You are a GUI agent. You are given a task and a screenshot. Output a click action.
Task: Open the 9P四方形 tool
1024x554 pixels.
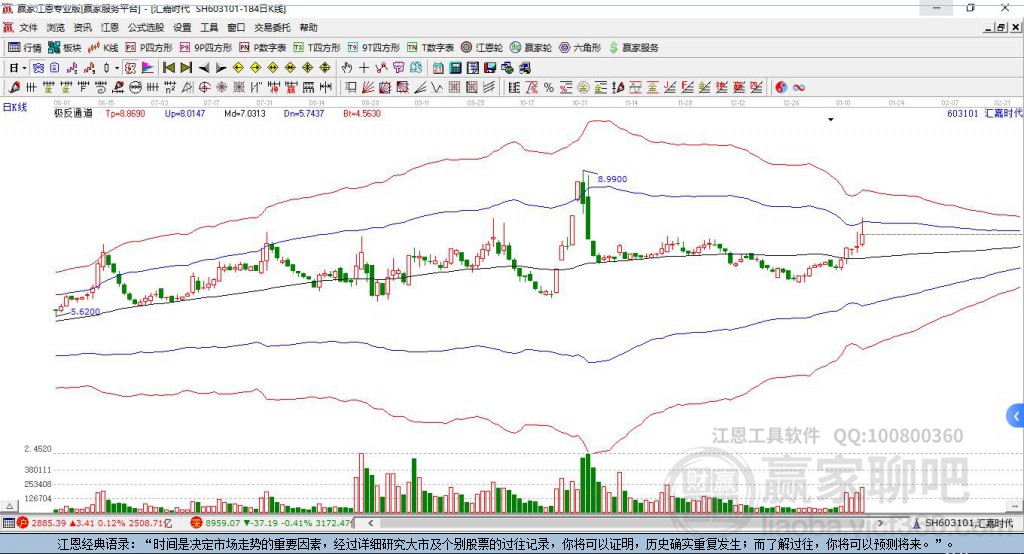(x=206, y=48)
